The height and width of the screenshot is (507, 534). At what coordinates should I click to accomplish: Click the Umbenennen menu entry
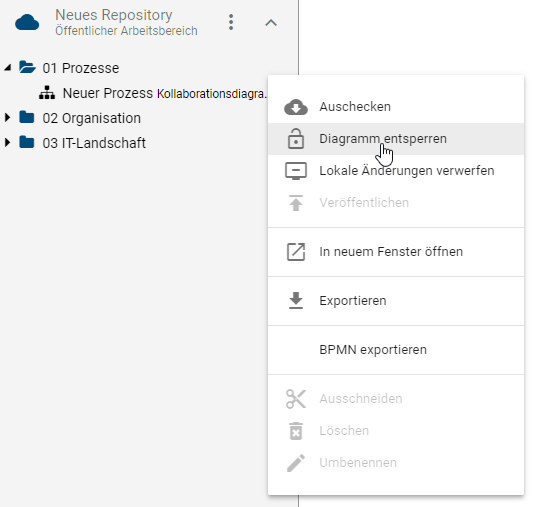click(396, 463)
